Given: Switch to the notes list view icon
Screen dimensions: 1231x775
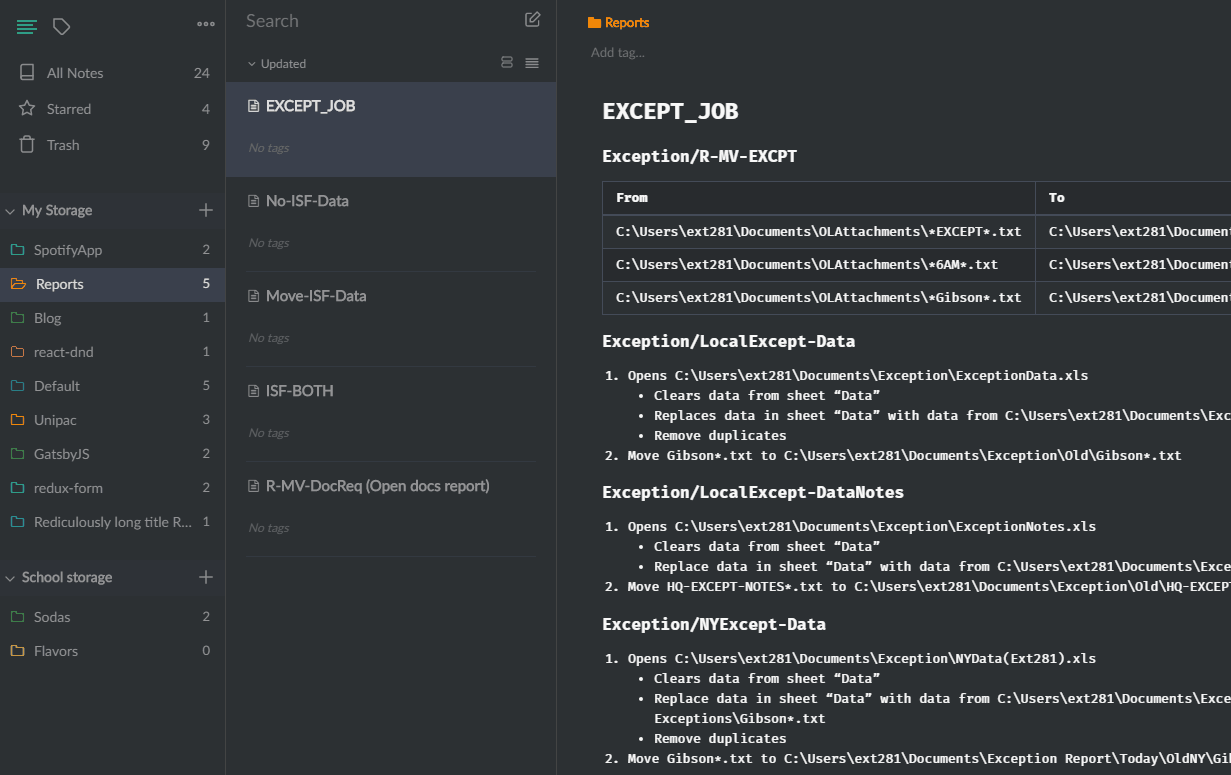Looking at the screenshot, I should (27, 27).
